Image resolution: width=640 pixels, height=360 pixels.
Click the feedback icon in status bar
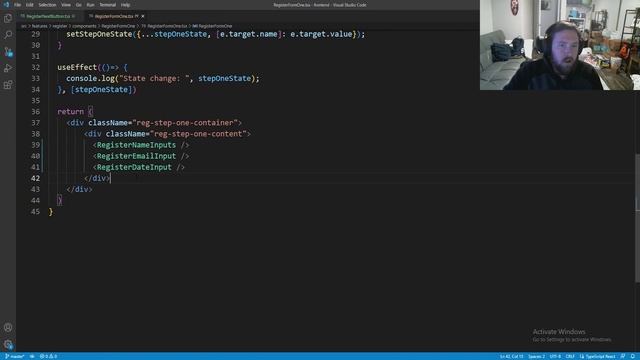[x=623, y=356]
